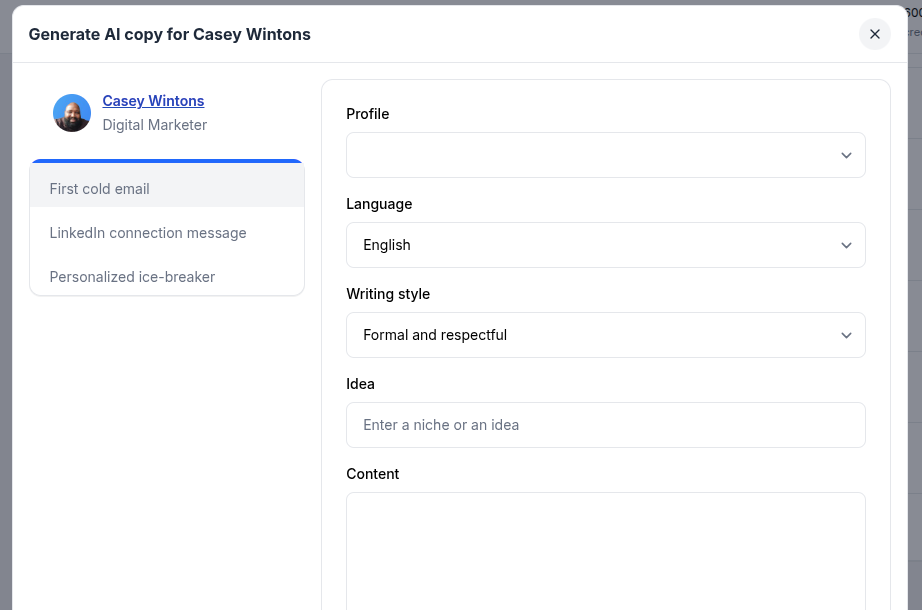Click the Writing style label
This screenshot has width=922, height=610.
pyautogui.click(x=388, y=294)
